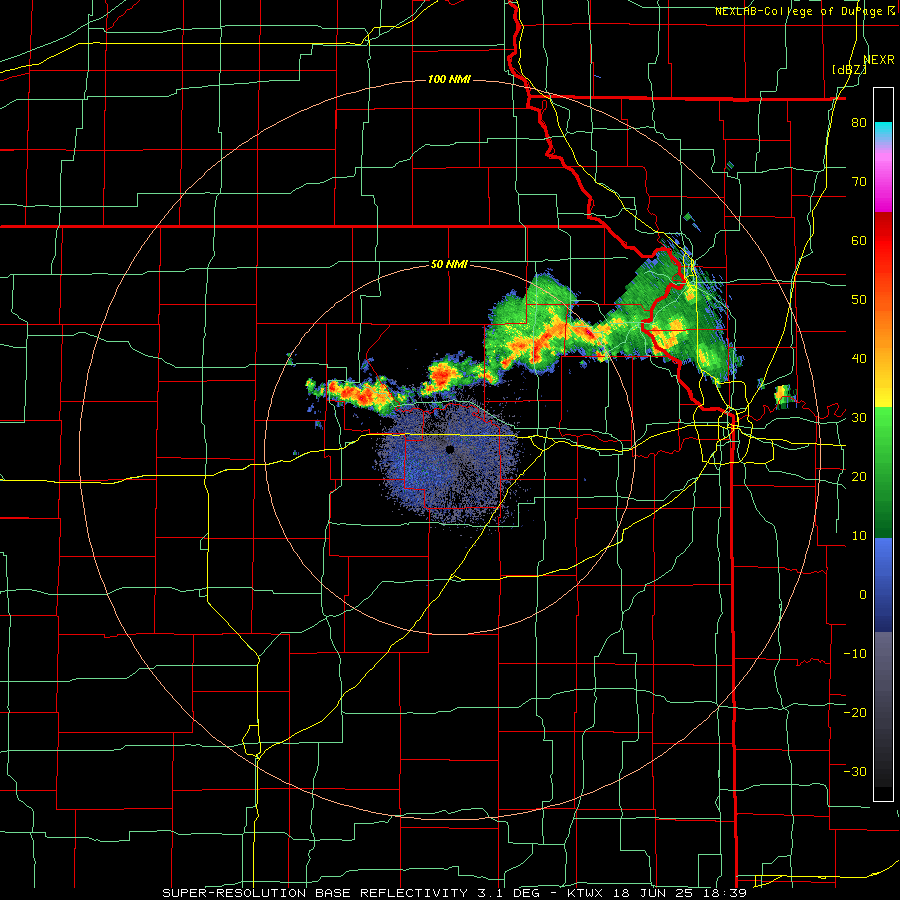Click the "-30" value on the dBZ scale
This screenshot has width=900, height=900.
855,771
